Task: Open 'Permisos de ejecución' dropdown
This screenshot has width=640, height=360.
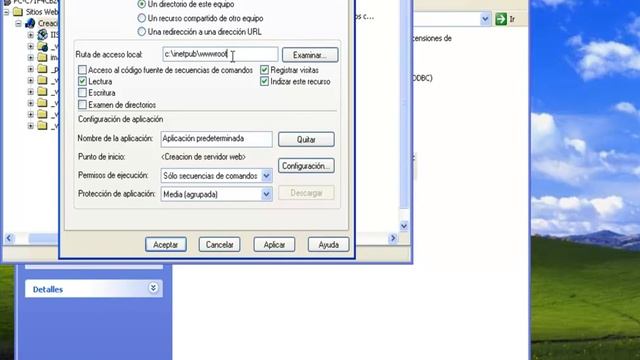Action: (x=266, y=176)
